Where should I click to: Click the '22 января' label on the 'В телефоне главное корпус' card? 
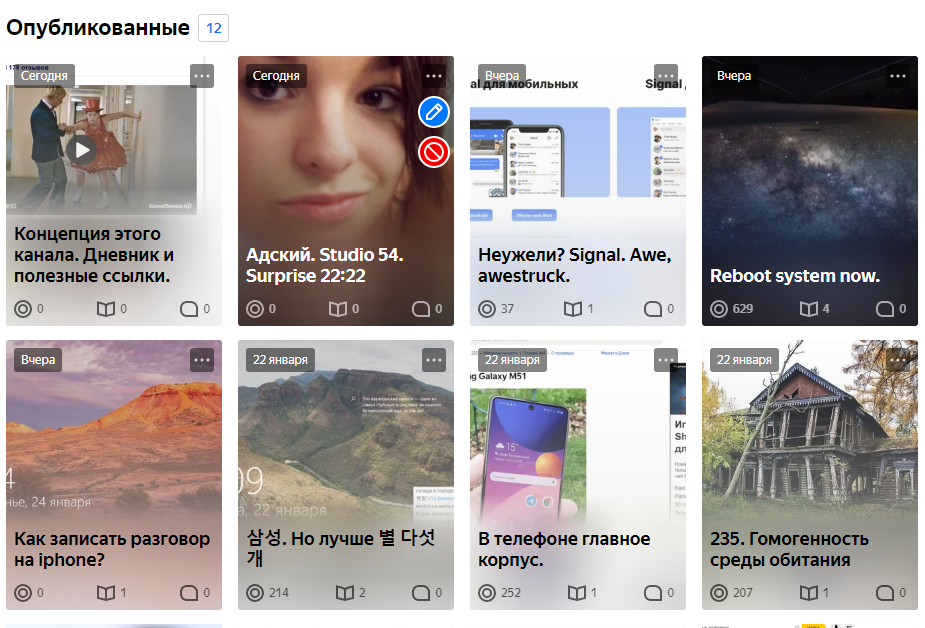512,360
